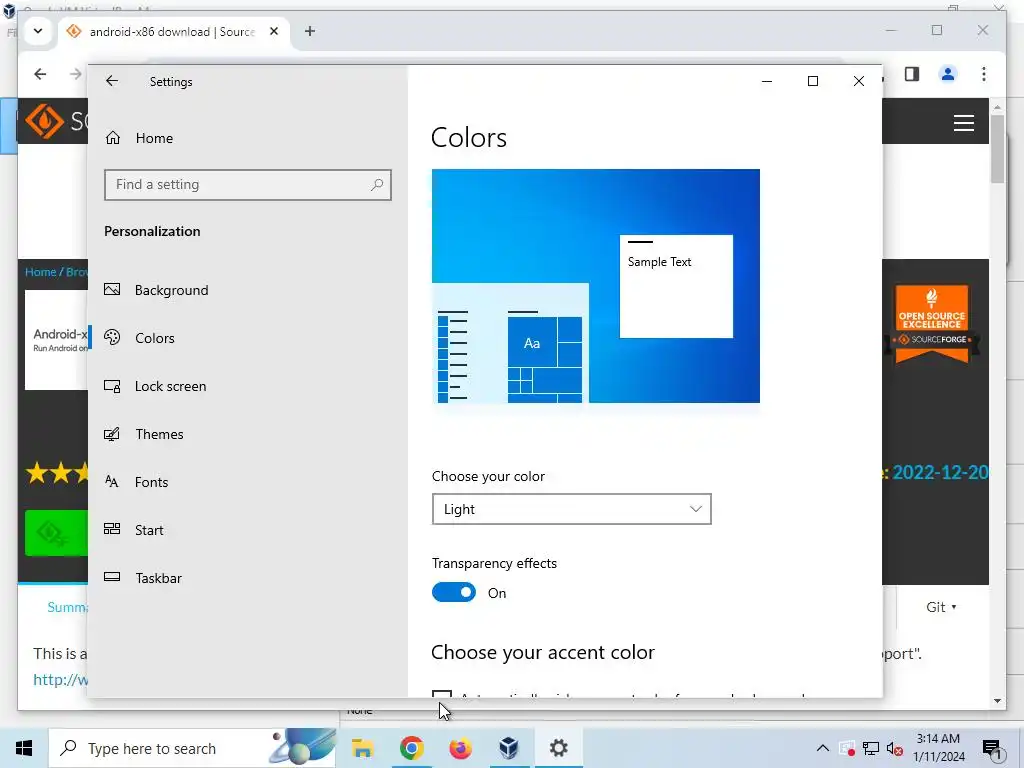Screen dimensions: 1024x768
Task: Click Open Source Excellence badge
Action: 932,323
